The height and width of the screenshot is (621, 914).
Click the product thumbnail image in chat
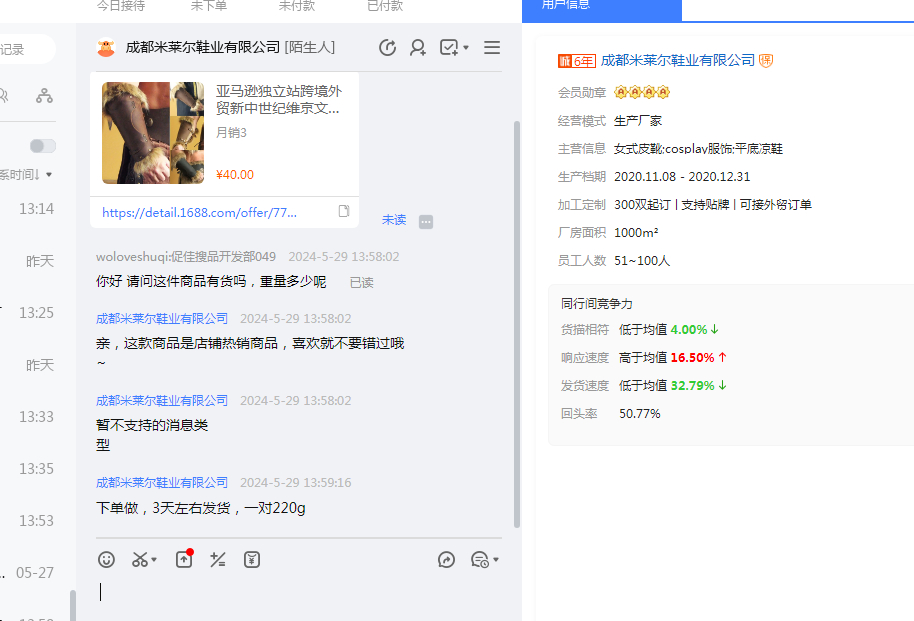pyautogui.click(x=153, y=133)
